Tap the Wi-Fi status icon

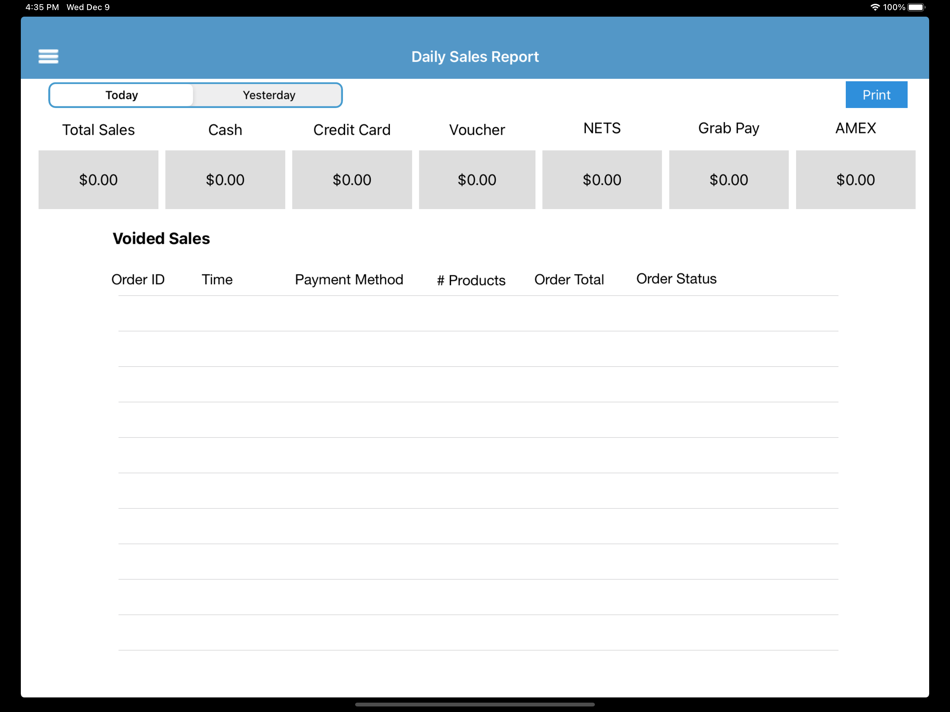coord(875,7)
